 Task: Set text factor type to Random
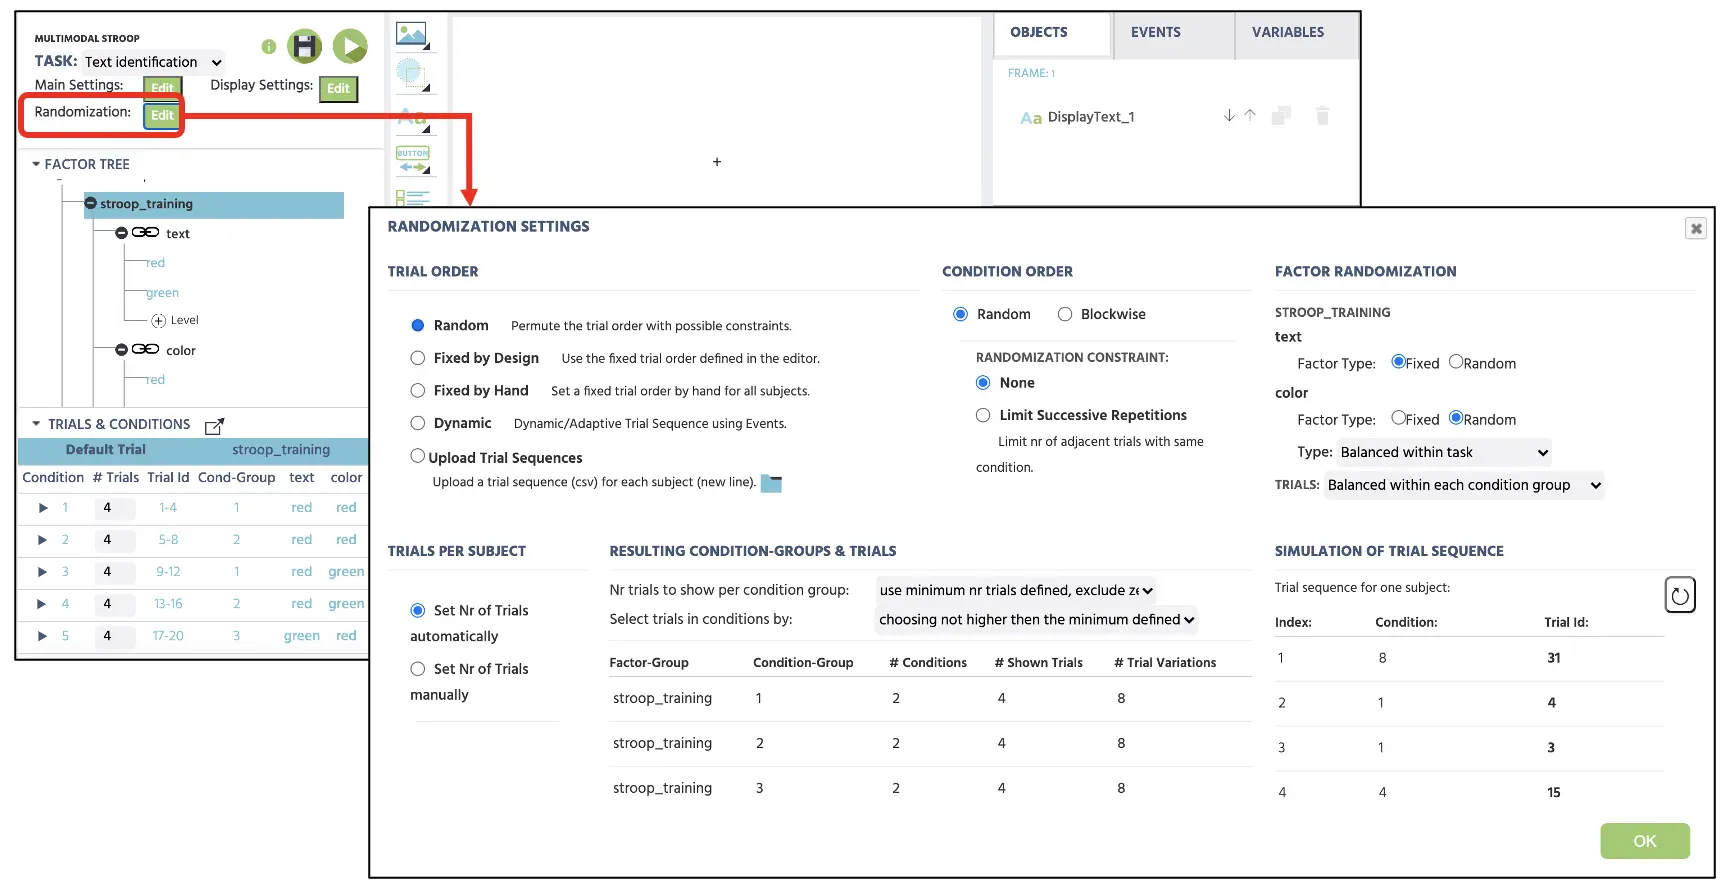[x=1456, y=362]
